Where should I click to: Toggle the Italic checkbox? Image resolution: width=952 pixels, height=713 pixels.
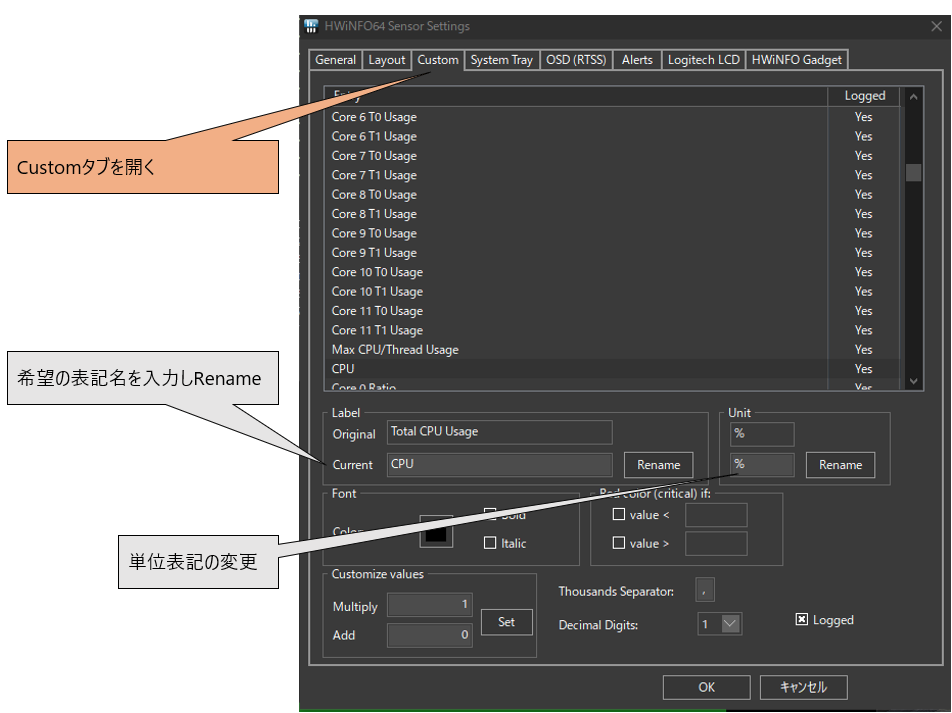[490, 543]
